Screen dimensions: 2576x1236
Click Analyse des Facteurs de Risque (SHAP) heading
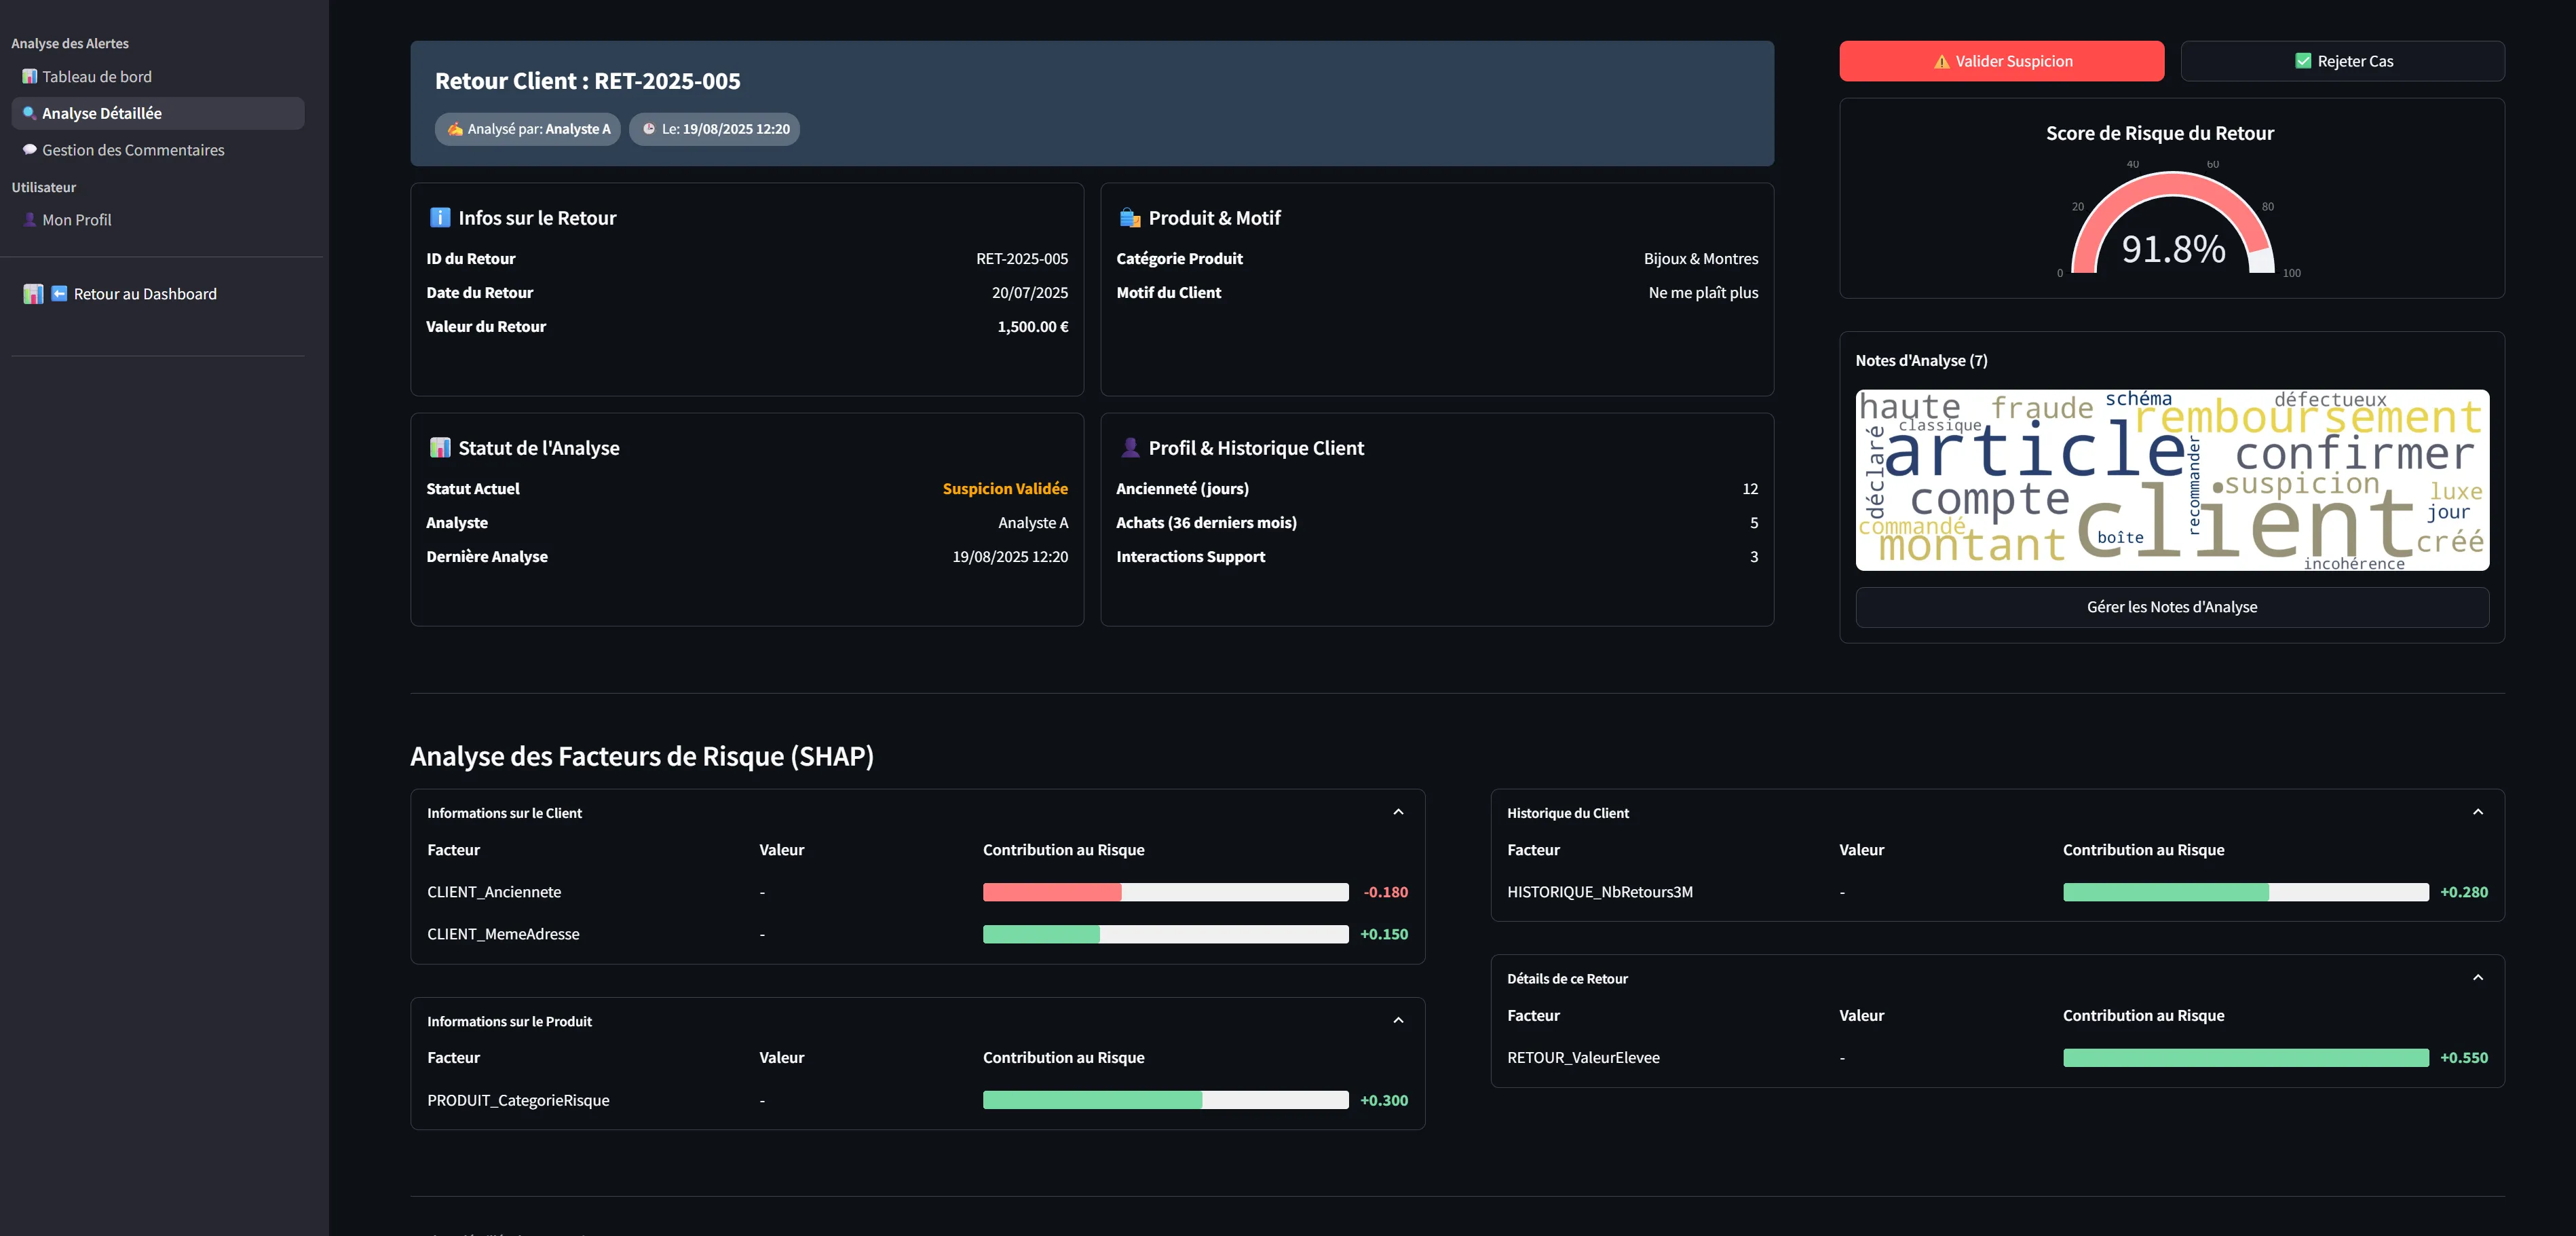pyautogui.click(x=642, y=756)
